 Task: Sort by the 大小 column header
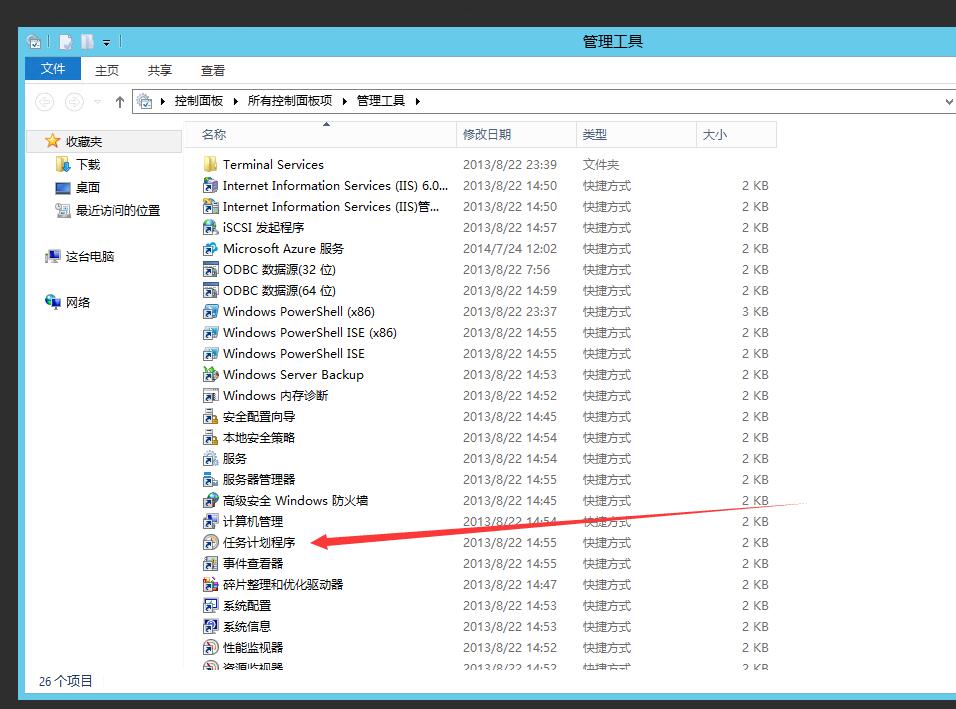click(x=737, y=134)
